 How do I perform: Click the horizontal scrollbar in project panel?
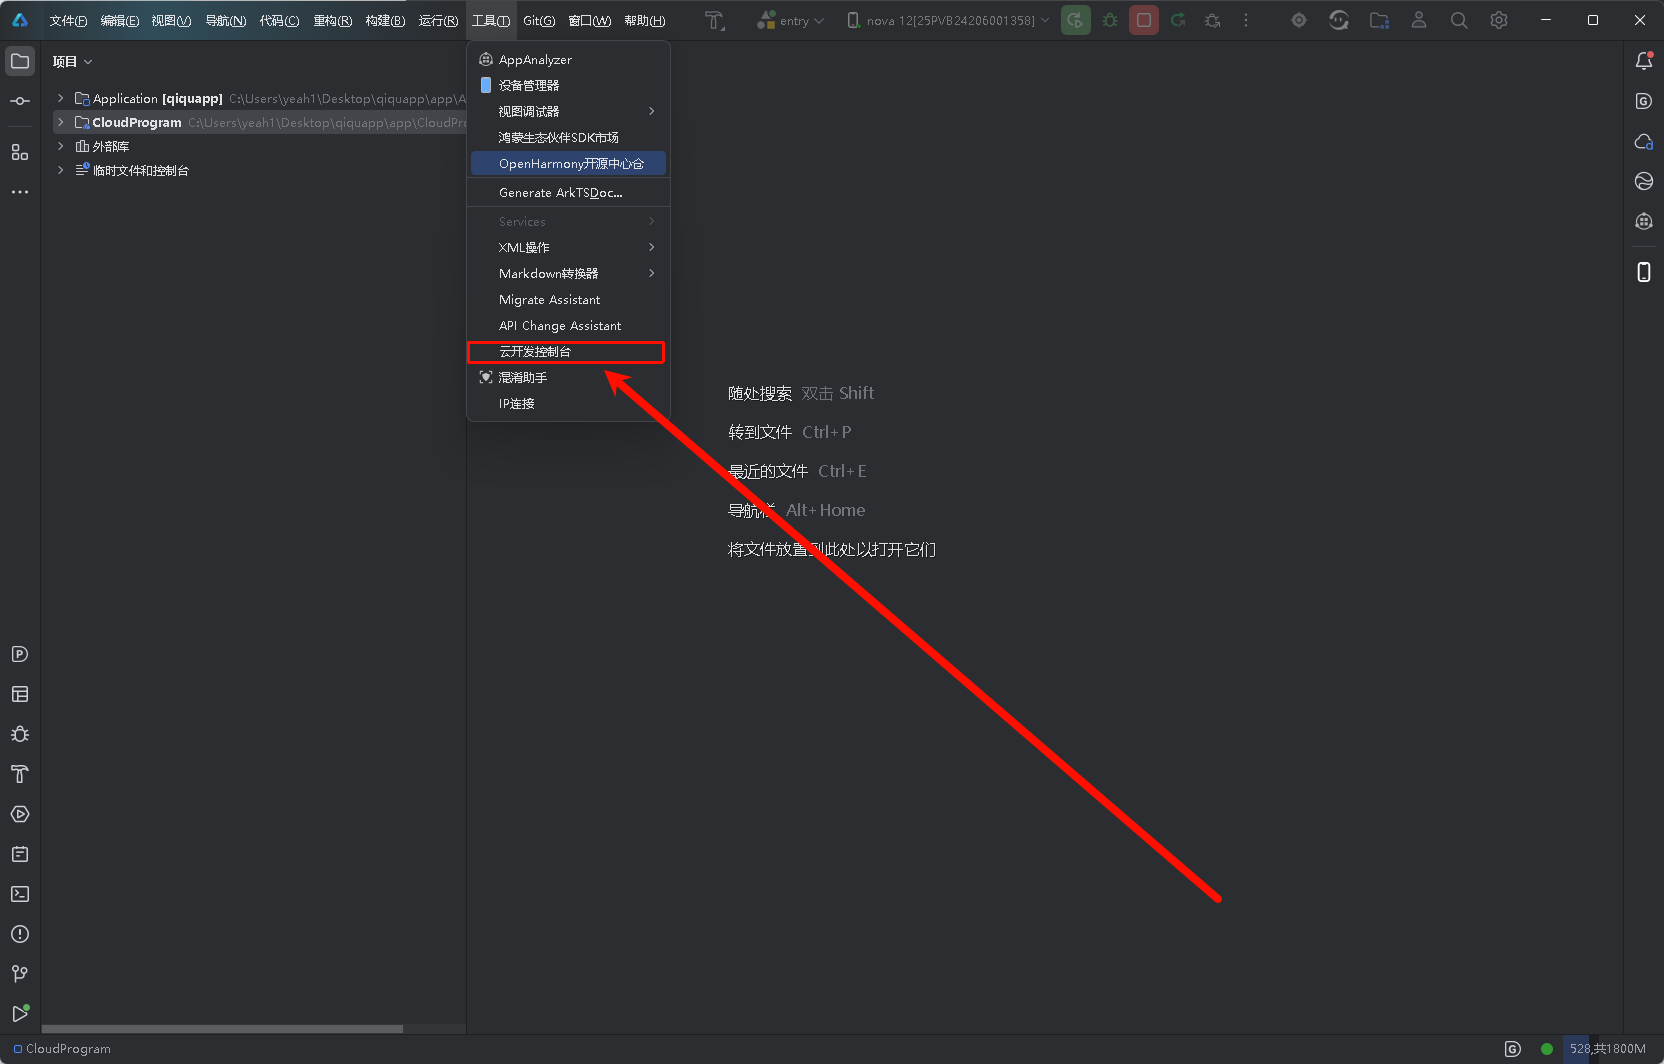click(x=222, y=1028)
